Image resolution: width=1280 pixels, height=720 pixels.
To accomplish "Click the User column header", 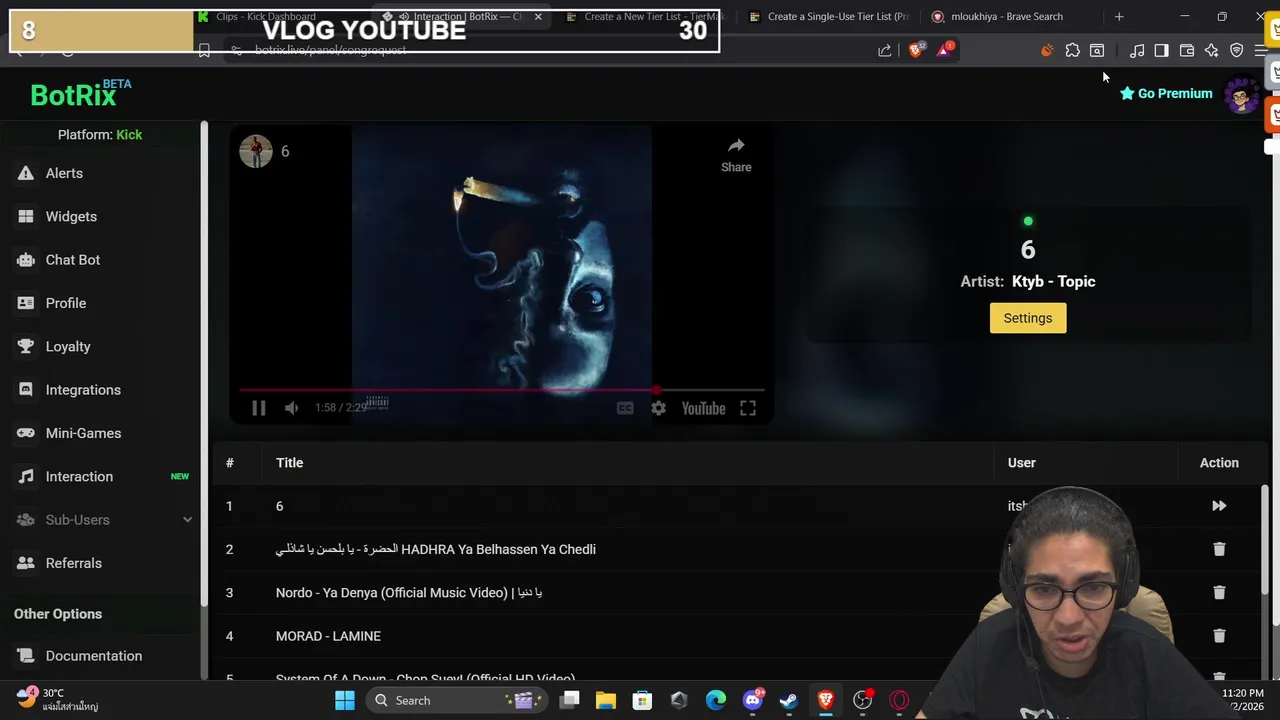I will [1021, 463].
